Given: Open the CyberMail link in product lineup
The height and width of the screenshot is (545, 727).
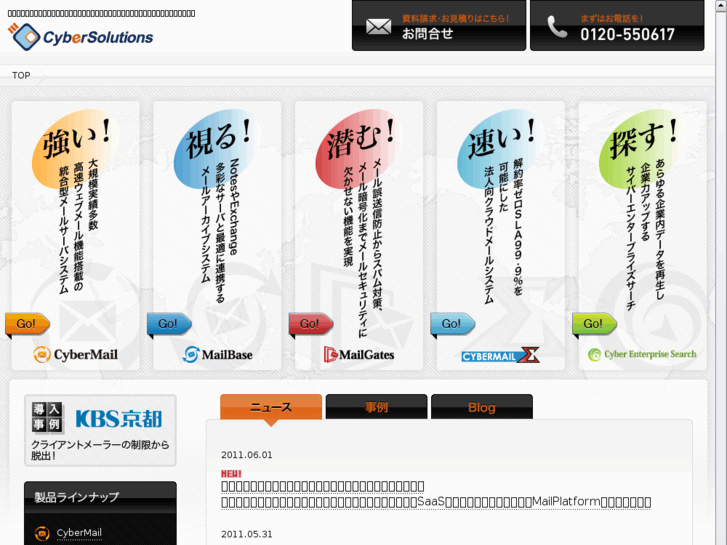Looking at the screenshot, I should click(x=79, y=533).
